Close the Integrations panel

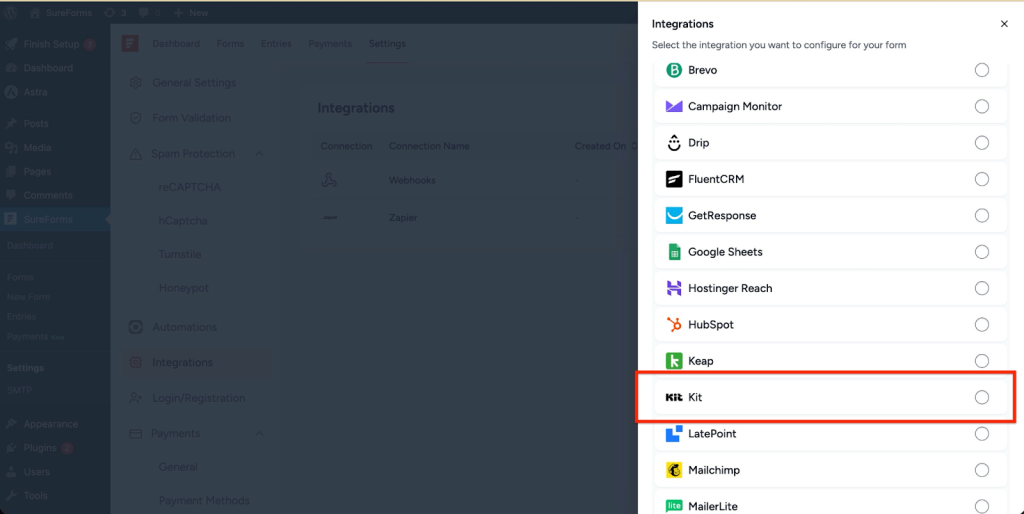tap(1004, 23)
